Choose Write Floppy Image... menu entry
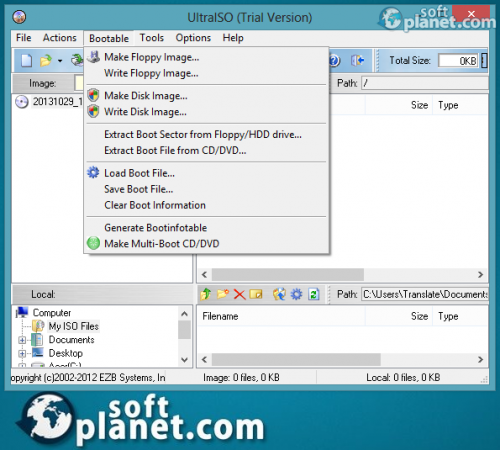This screenshot has height=450, width=500. pos(207,73)
